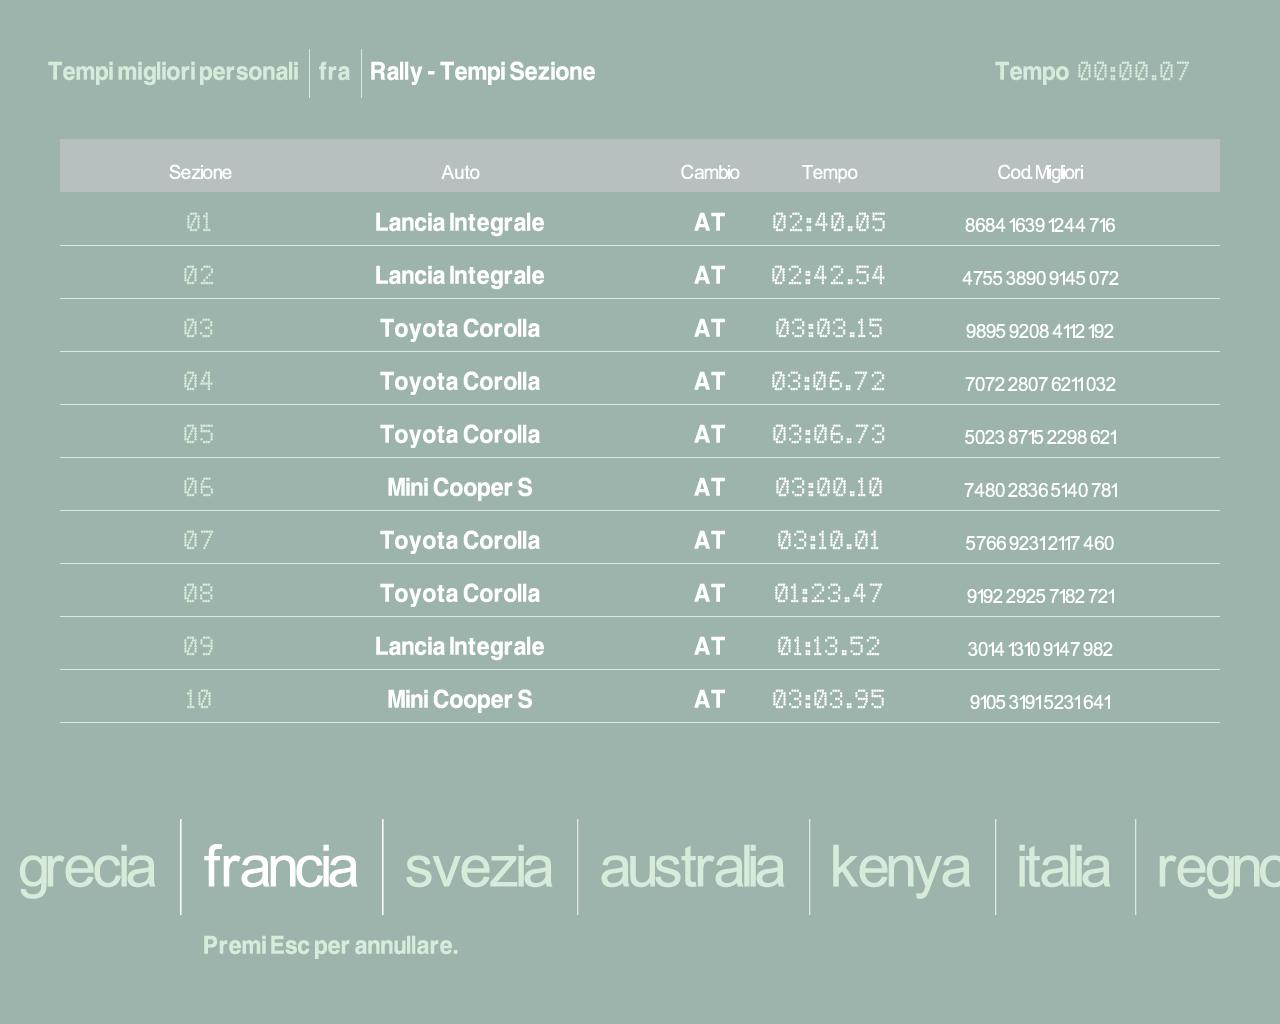The width and height of the screenshot is (1280, 1024).
Task: Switch to the australia country tab
Action: click(691, 867)
